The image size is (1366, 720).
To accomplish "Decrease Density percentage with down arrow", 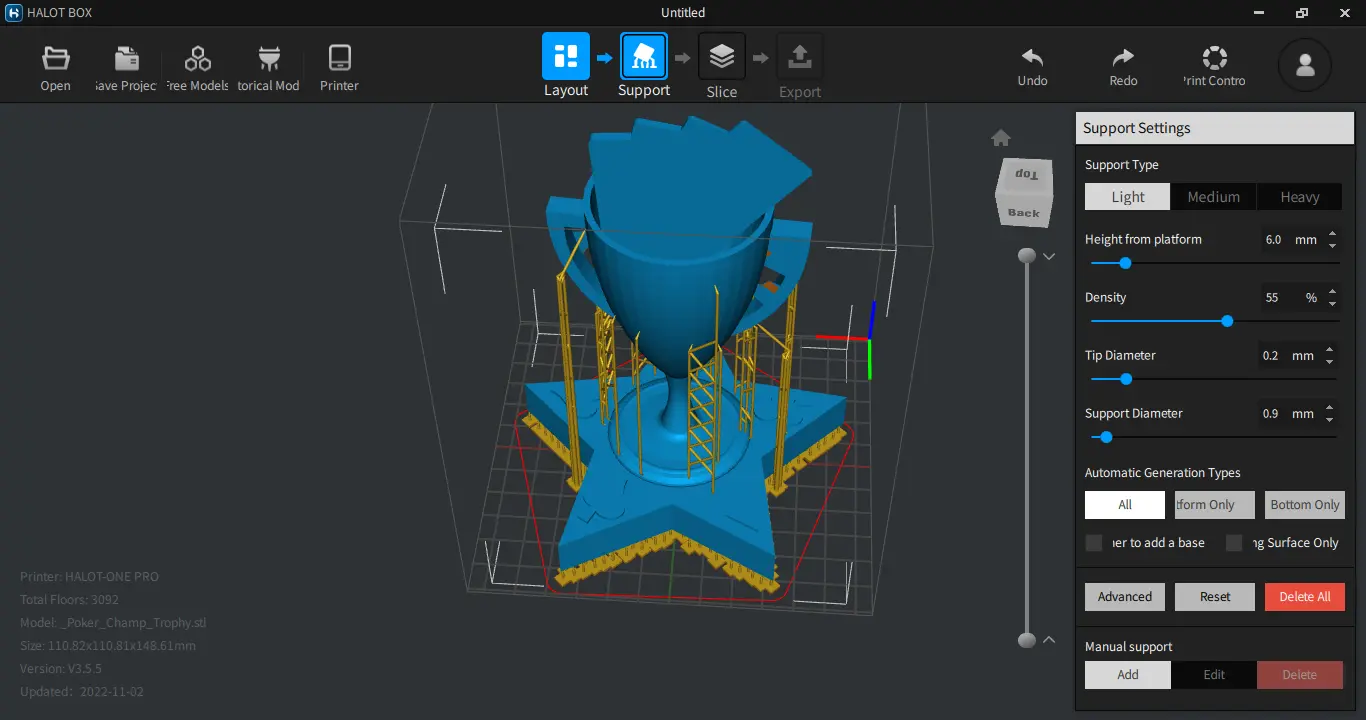I will (x=1332, y=303).
